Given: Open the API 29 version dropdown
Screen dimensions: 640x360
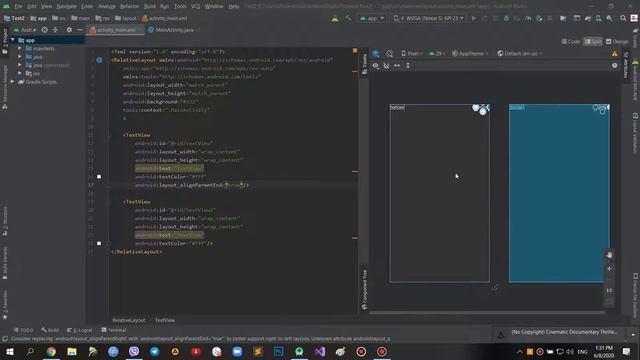Looking at the screenshot, I should click(x=437, y=53).
